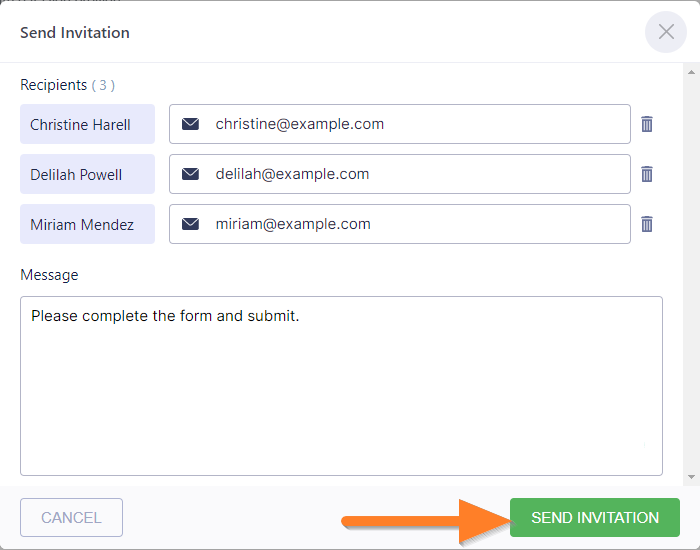Viewport: 700px width, 550px height.
Task: Remove Delilah Powell using the trash icon
Action: pyautogui.click(x=647, y=174)
